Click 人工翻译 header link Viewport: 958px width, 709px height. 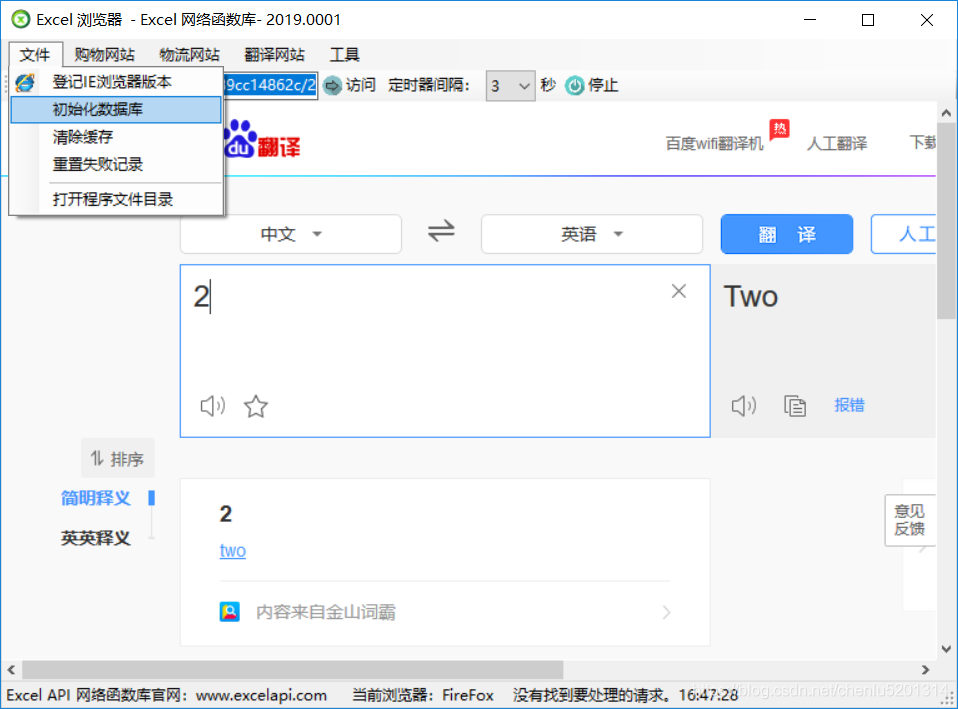(837, 144)
